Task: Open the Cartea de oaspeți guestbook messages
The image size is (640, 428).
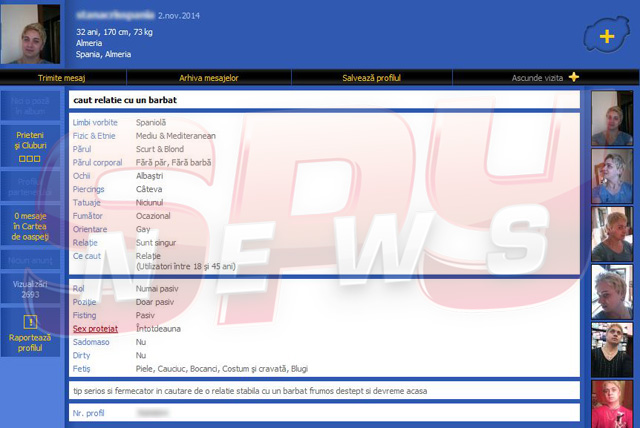Action: point(30,227)
